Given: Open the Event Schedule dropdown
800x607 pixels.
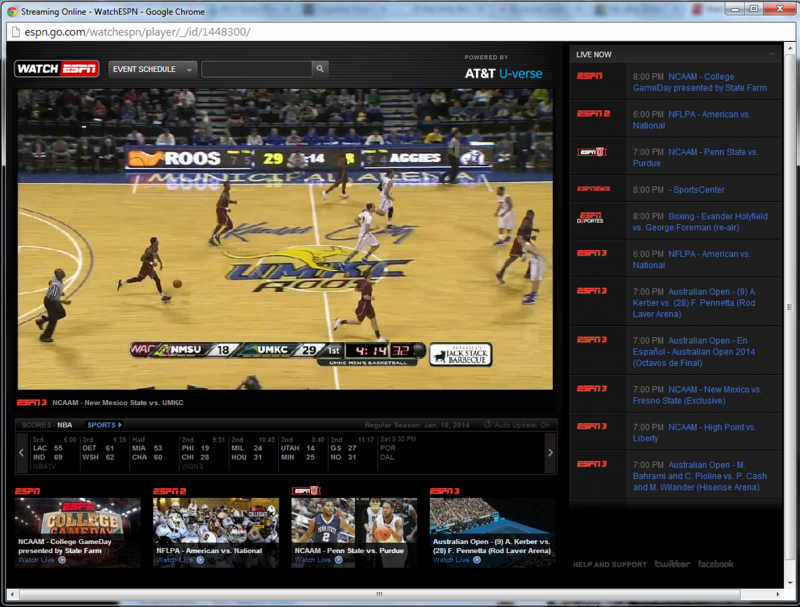Looking at the screenshot, I should (152, 69).
